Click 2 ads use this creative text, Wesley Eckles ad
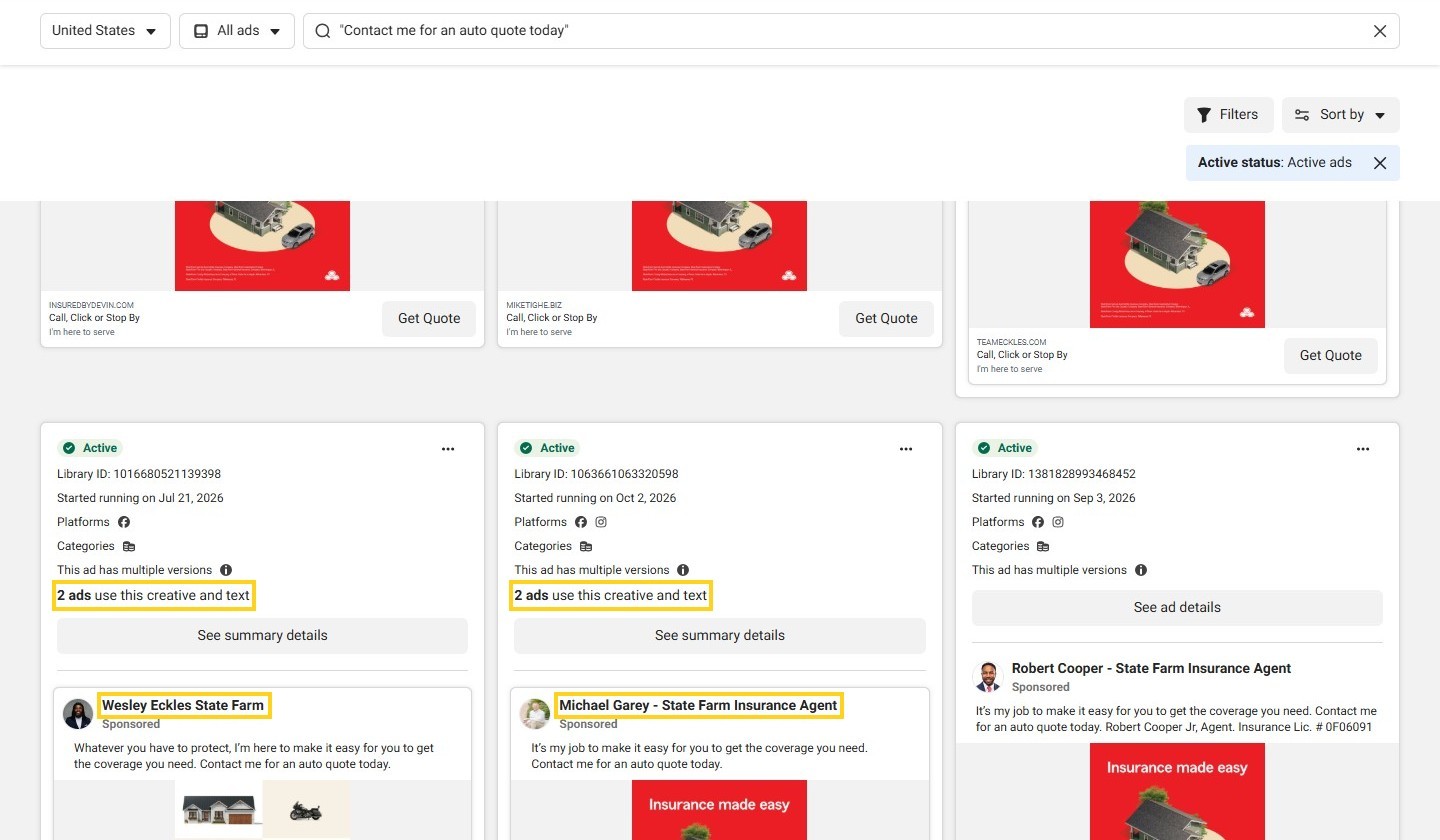1440x840 pixels. (153, 595)
